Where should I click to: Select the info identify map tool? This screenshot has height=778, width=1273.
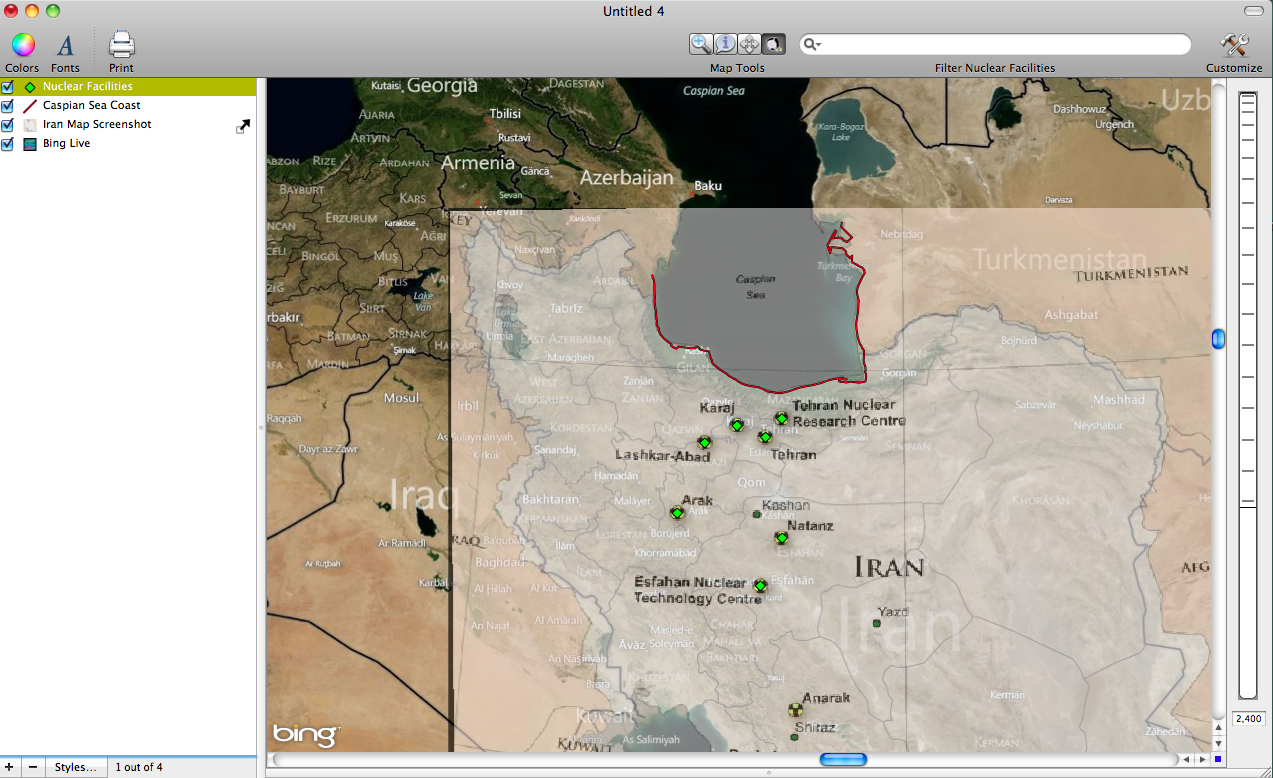pyautogui.click(x=725, y=44)
